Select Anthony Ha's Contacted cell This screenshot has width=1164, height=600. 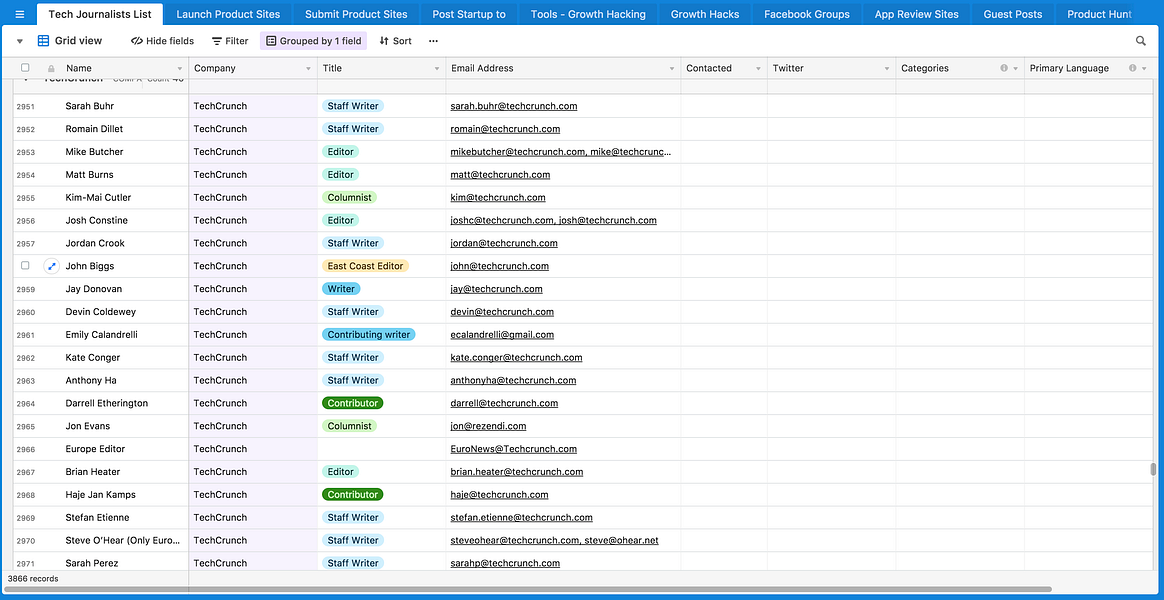[x=724, y=380]
